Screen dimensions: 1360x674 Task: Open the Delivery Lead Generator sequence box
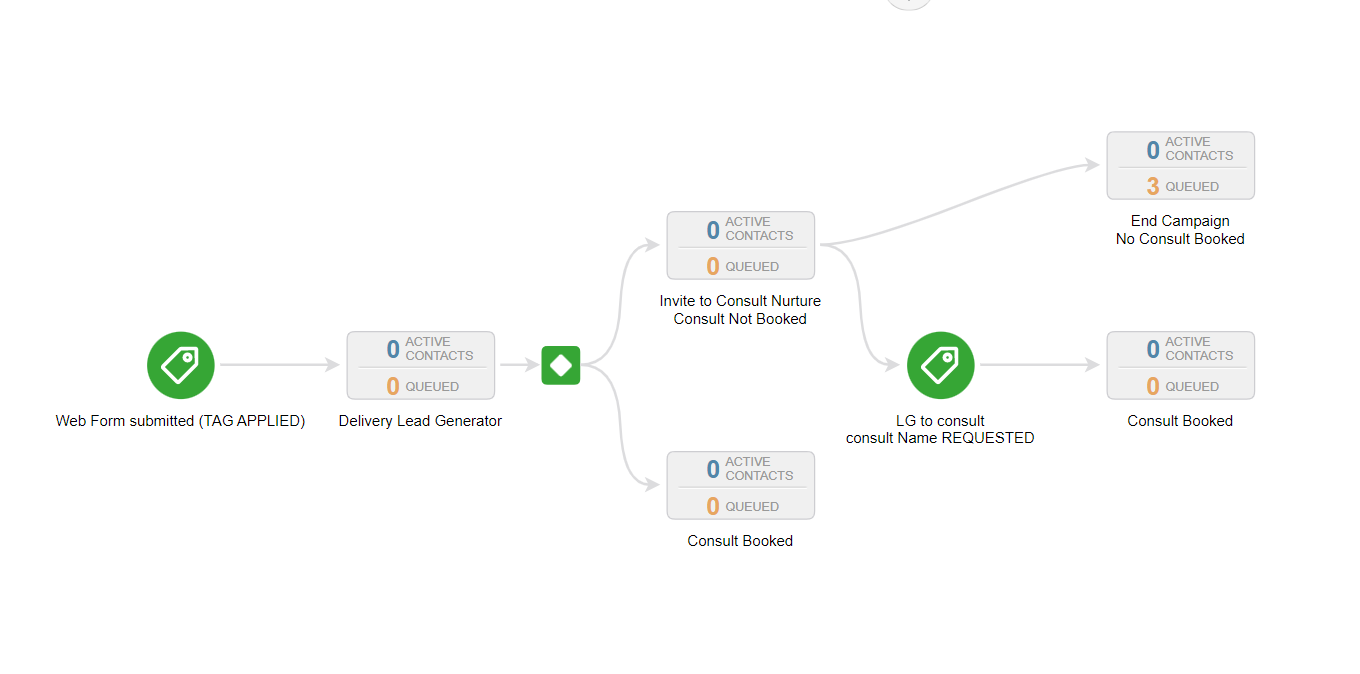[420, 365]
